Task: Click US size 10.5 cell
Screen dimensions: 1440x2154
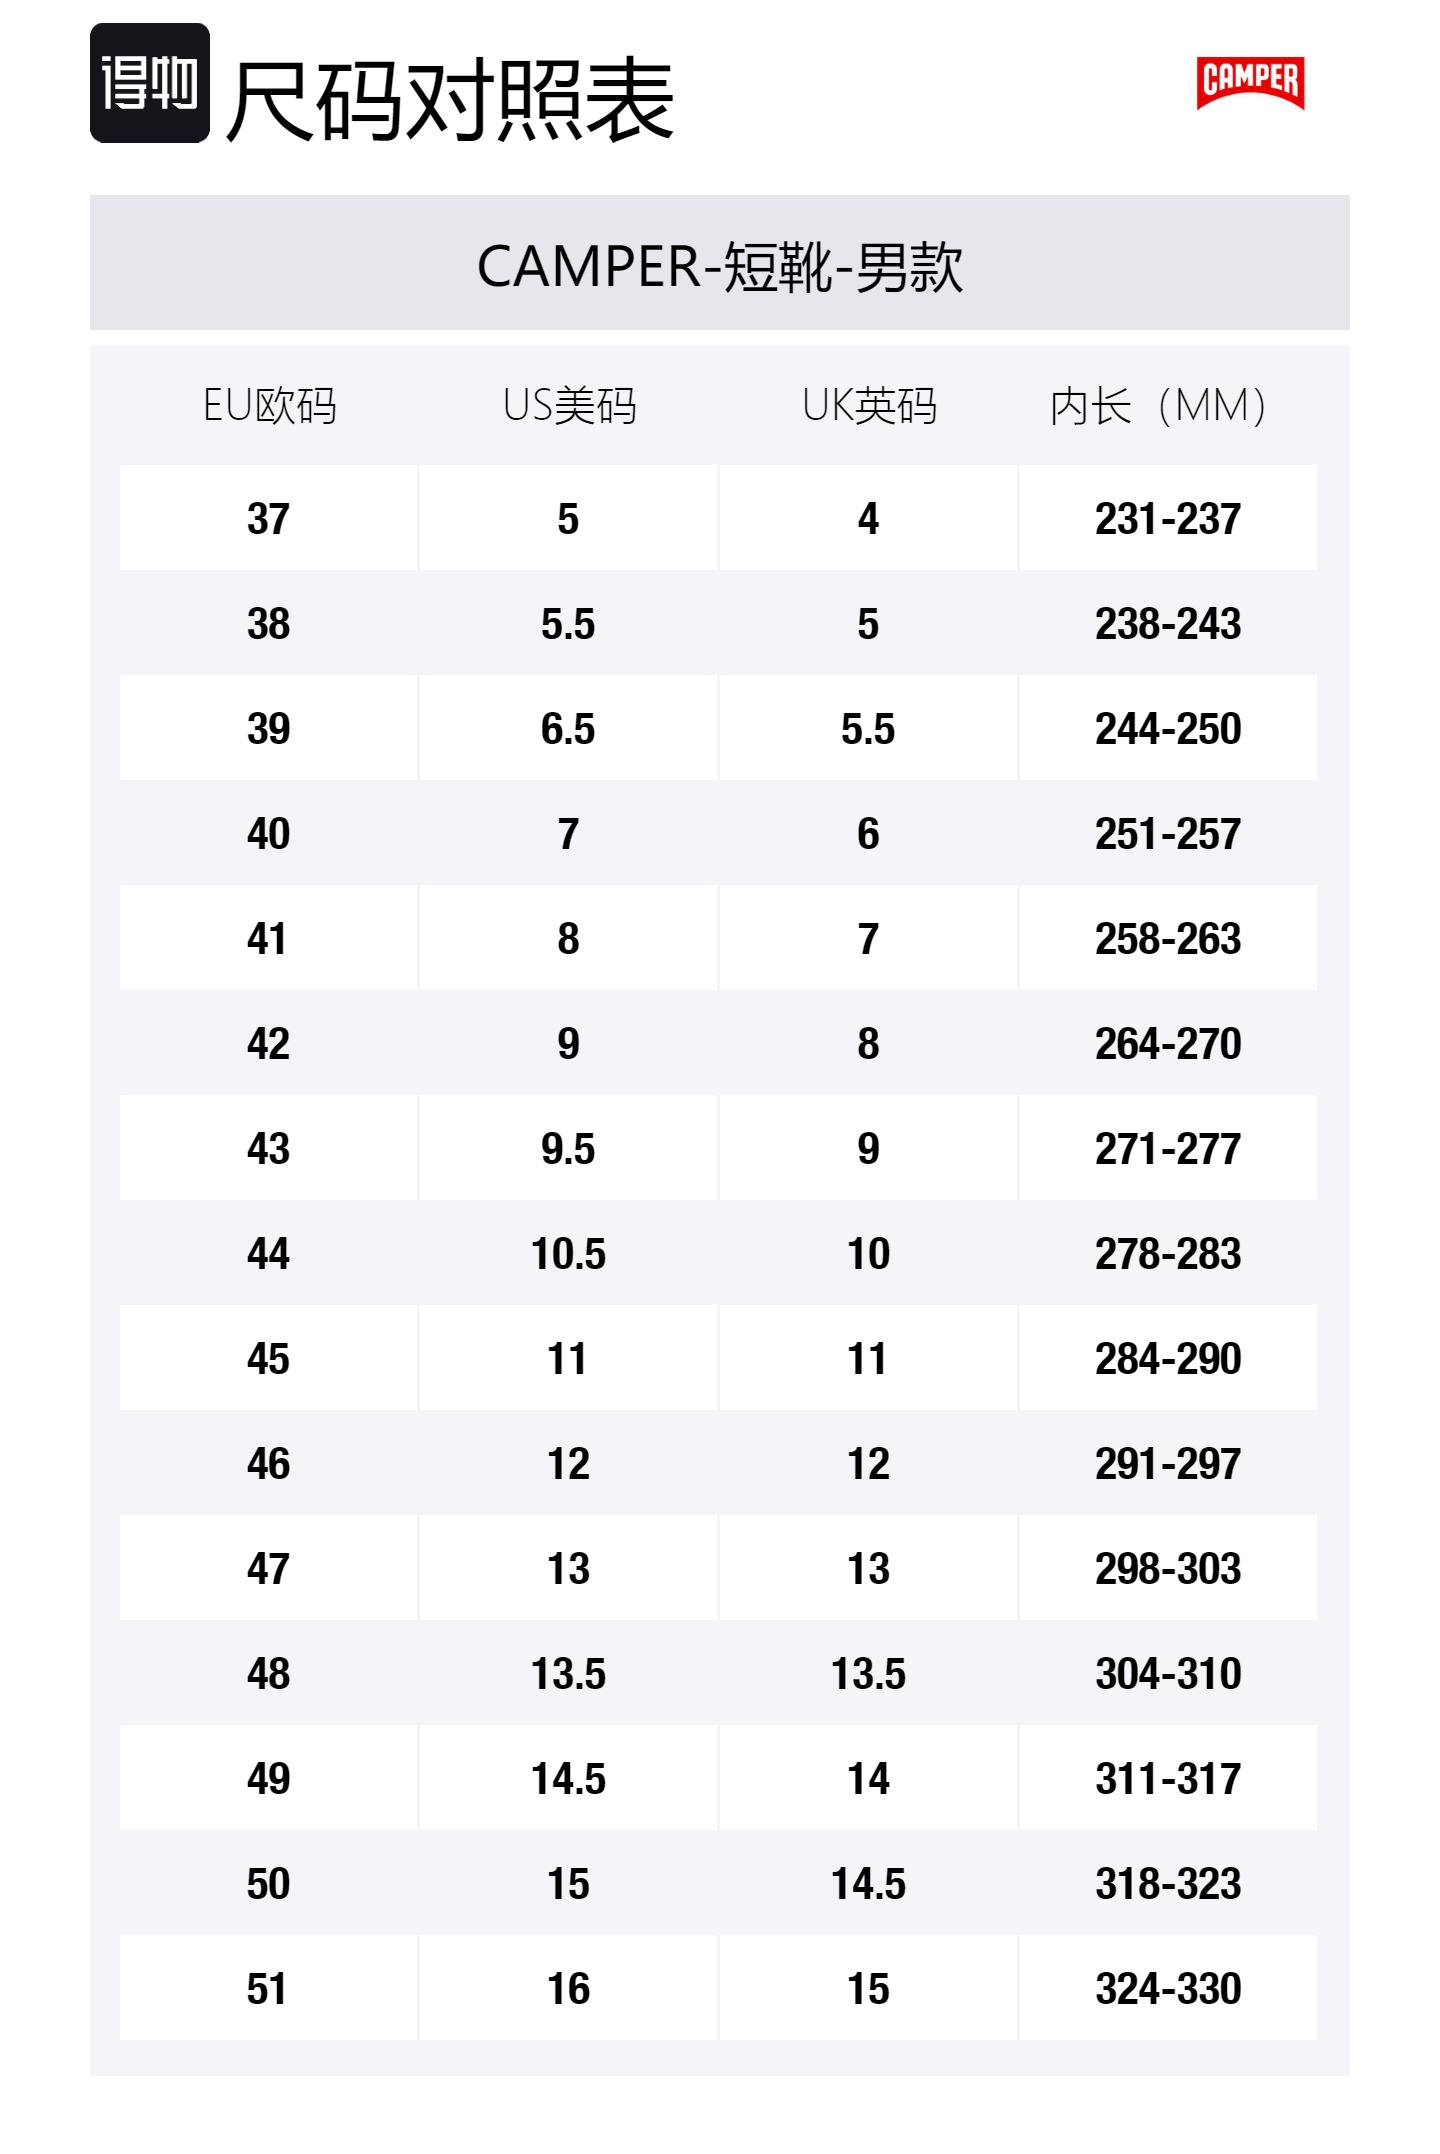Action: click(x=569, y=1254)
